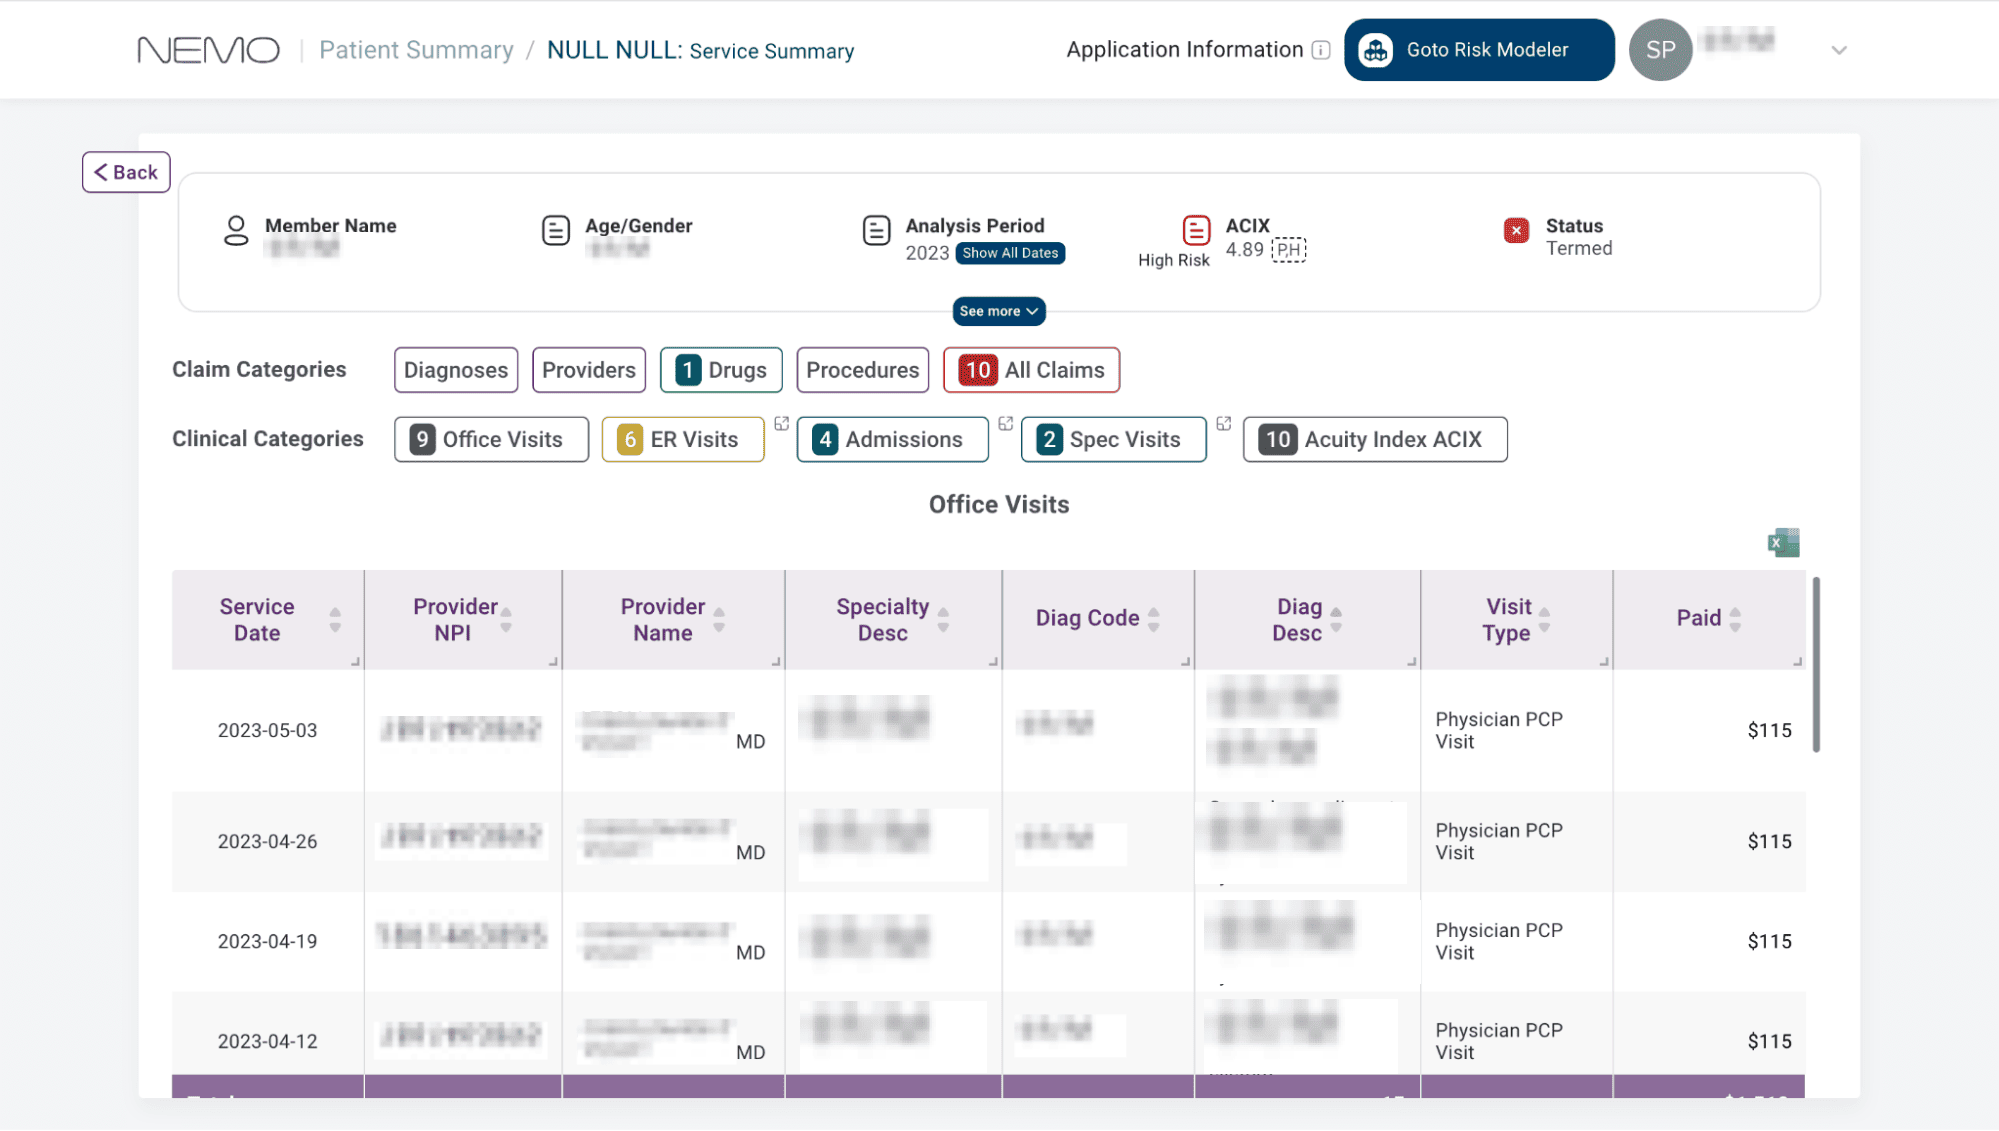Open Patient Summary breadcrumb link
The height and width of the screenshot is (1131, 1999).
pyautogui.click(x=416, y=50)
